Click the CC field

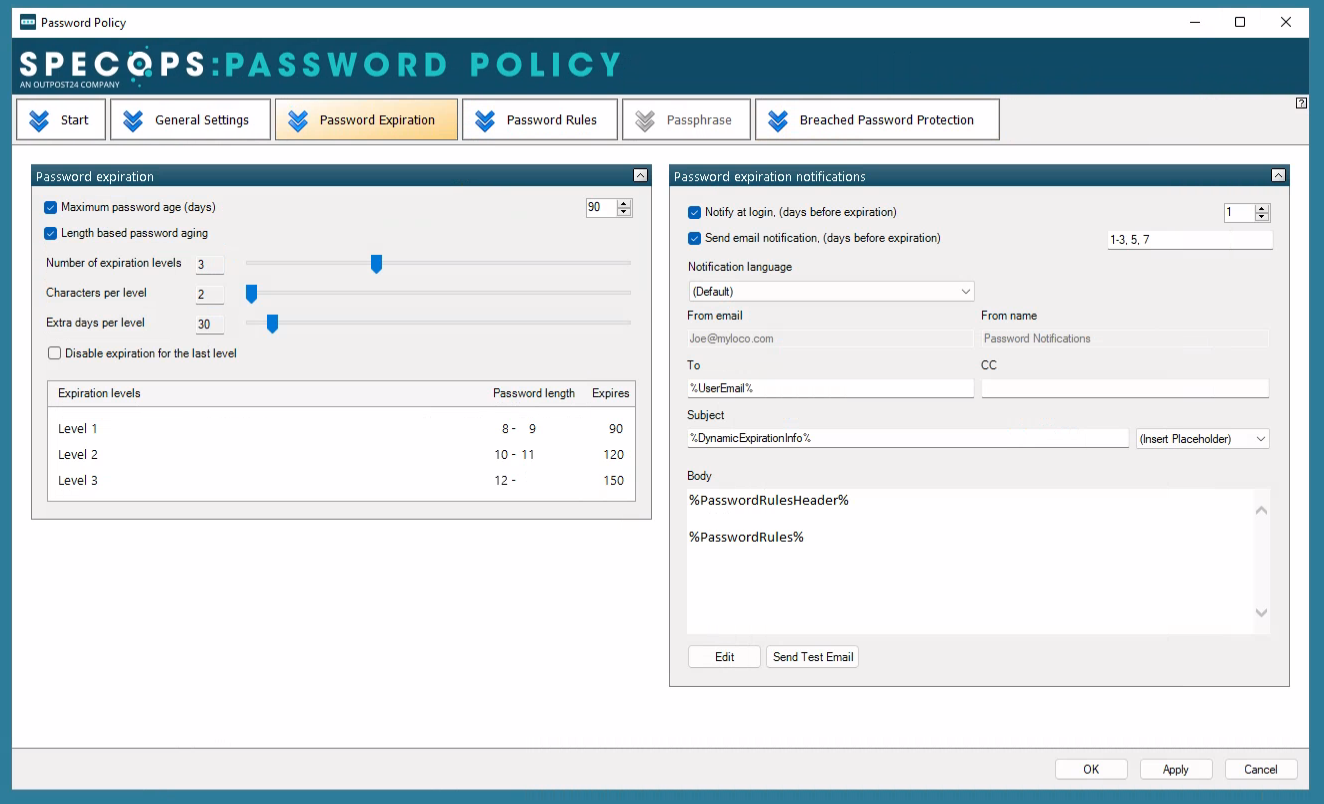tap(1125, 388)
